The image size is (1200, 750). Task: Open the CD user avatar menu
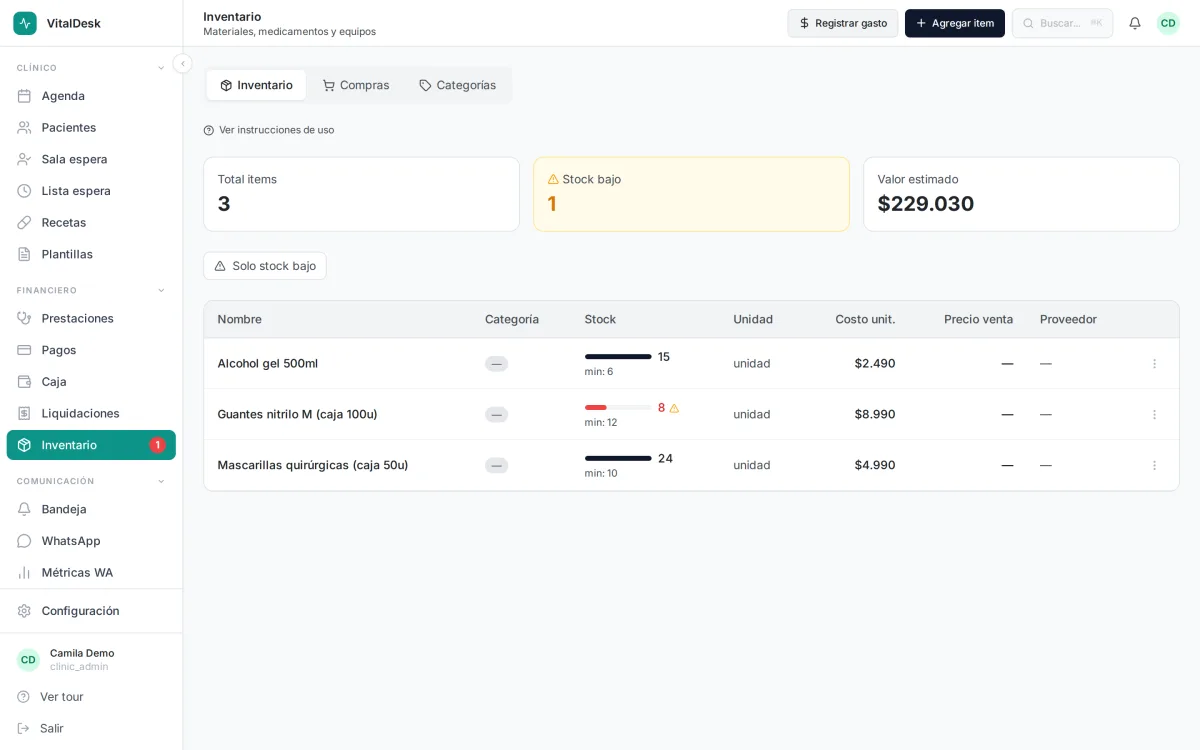click(1168, 23)
